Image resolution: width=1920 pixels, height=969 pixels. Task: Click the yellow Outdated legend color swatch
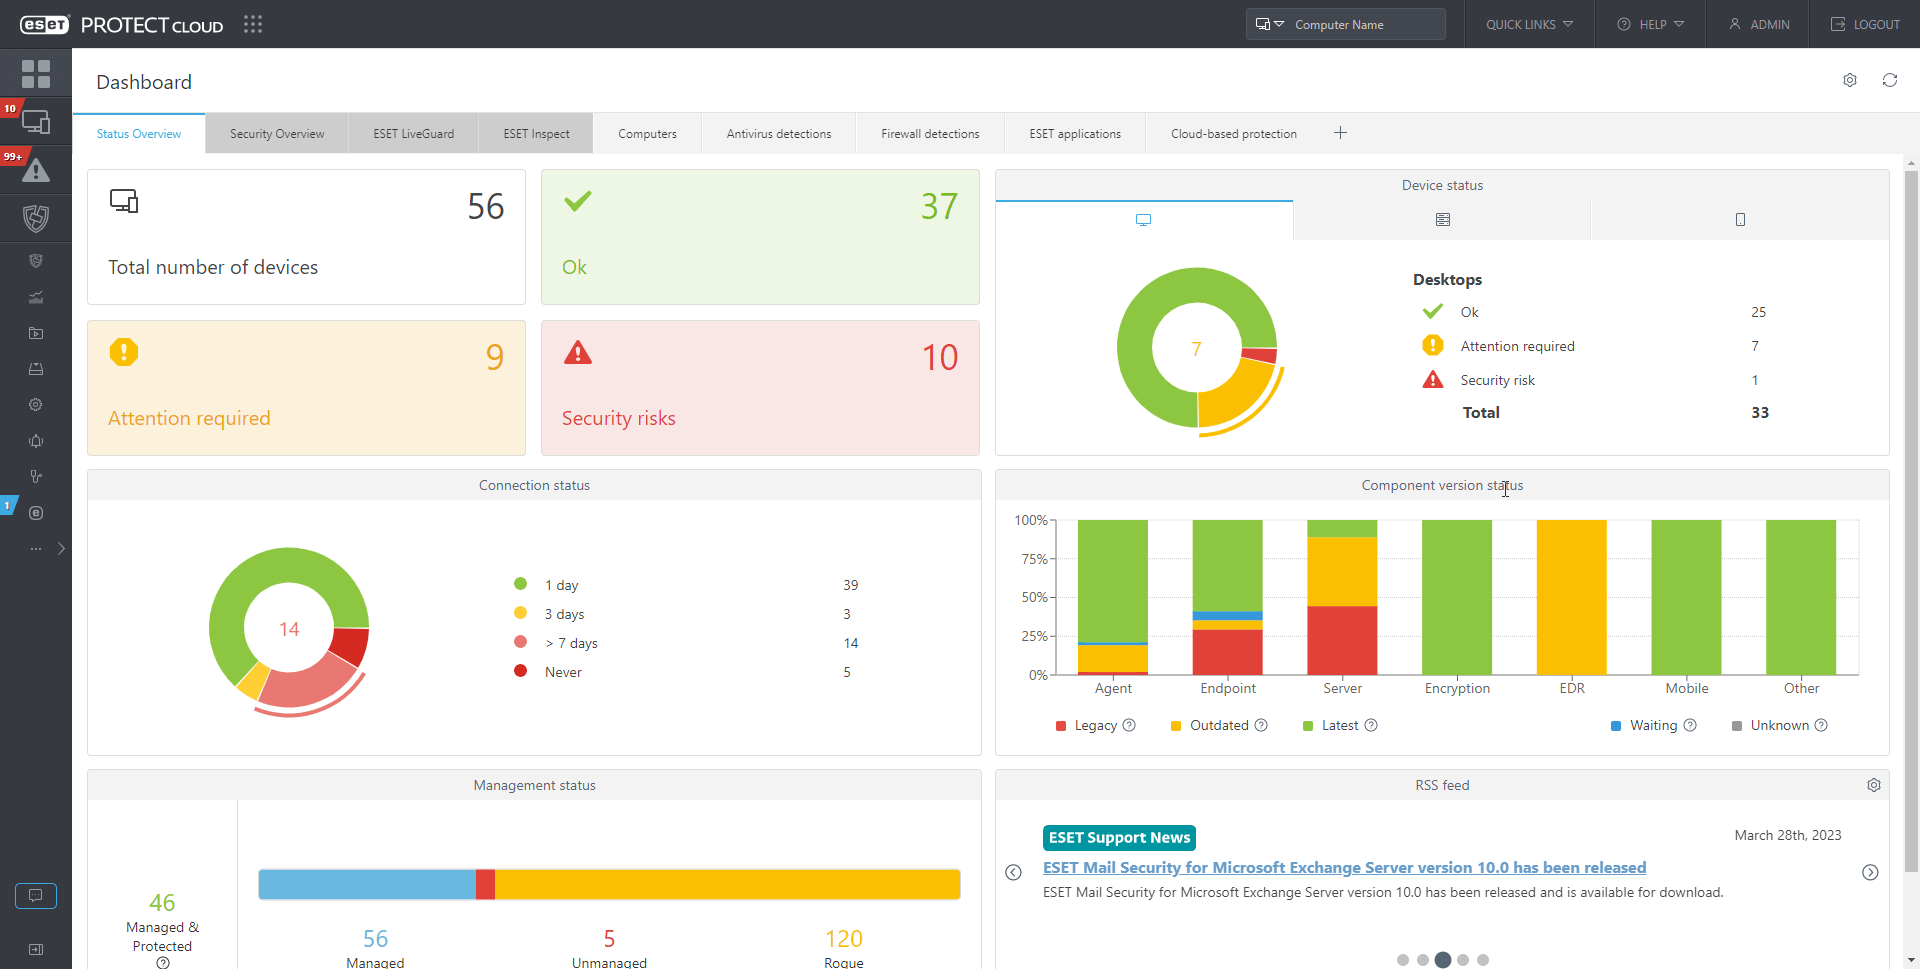(x=1176, y=726)
